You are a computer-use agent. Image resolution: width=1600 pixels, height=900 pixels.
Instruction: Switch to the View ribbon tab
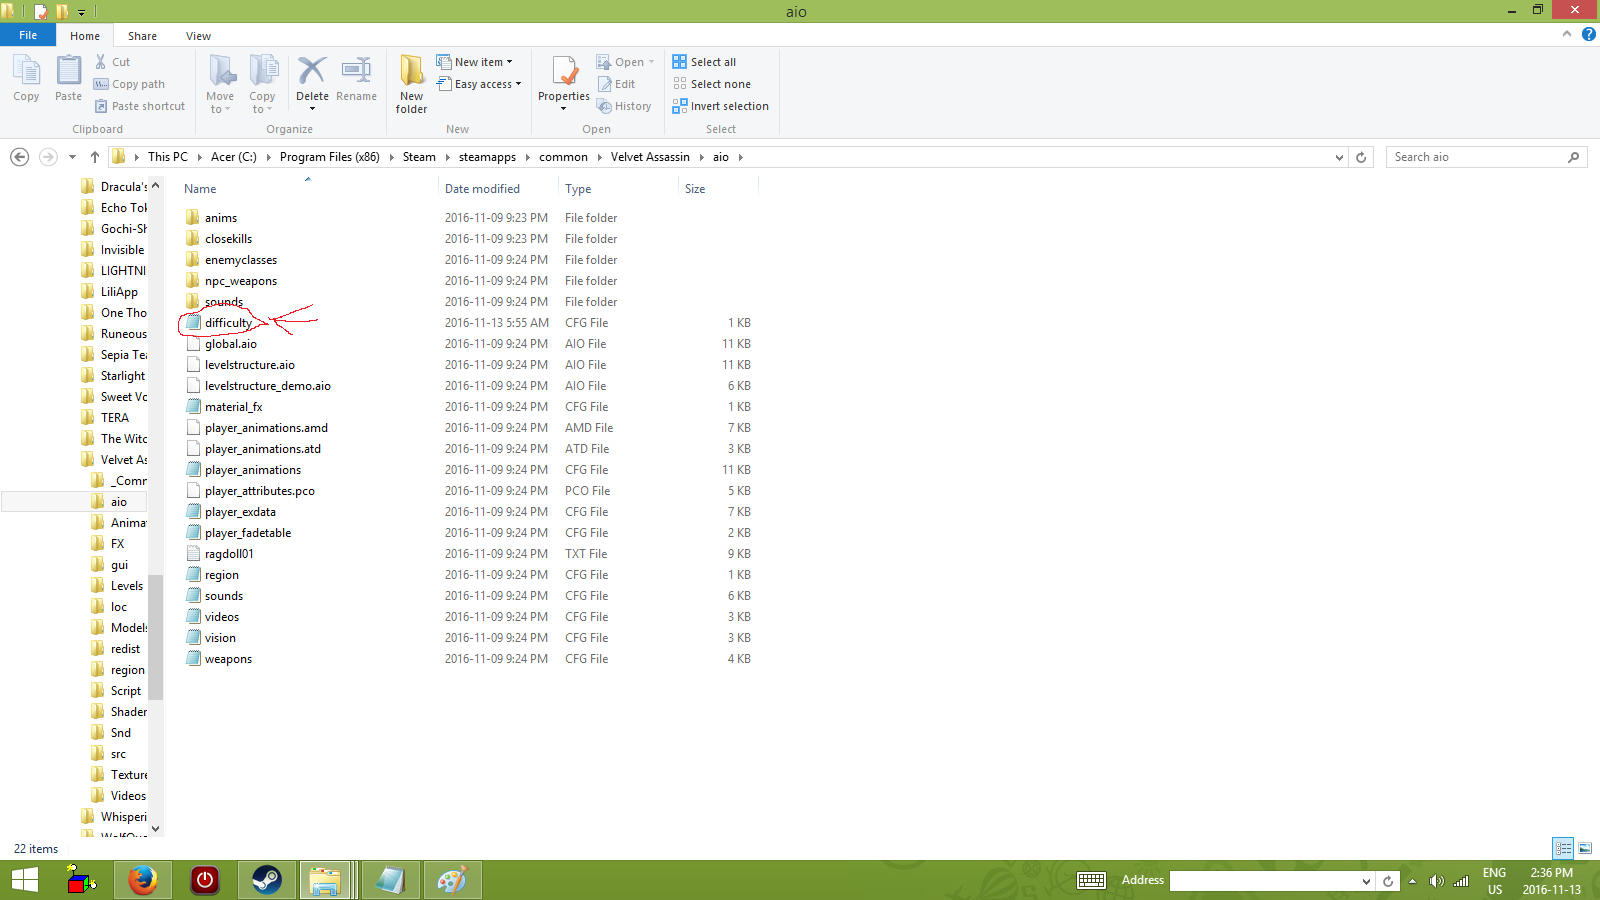tap(198, 36)
